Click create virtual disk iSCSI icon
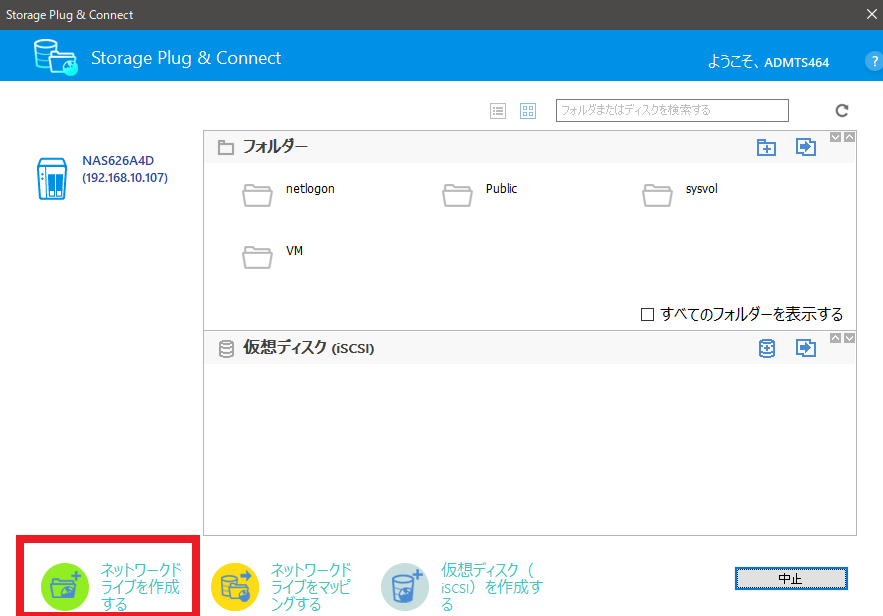Screen dimensions: 883x616 pos(405,587)
